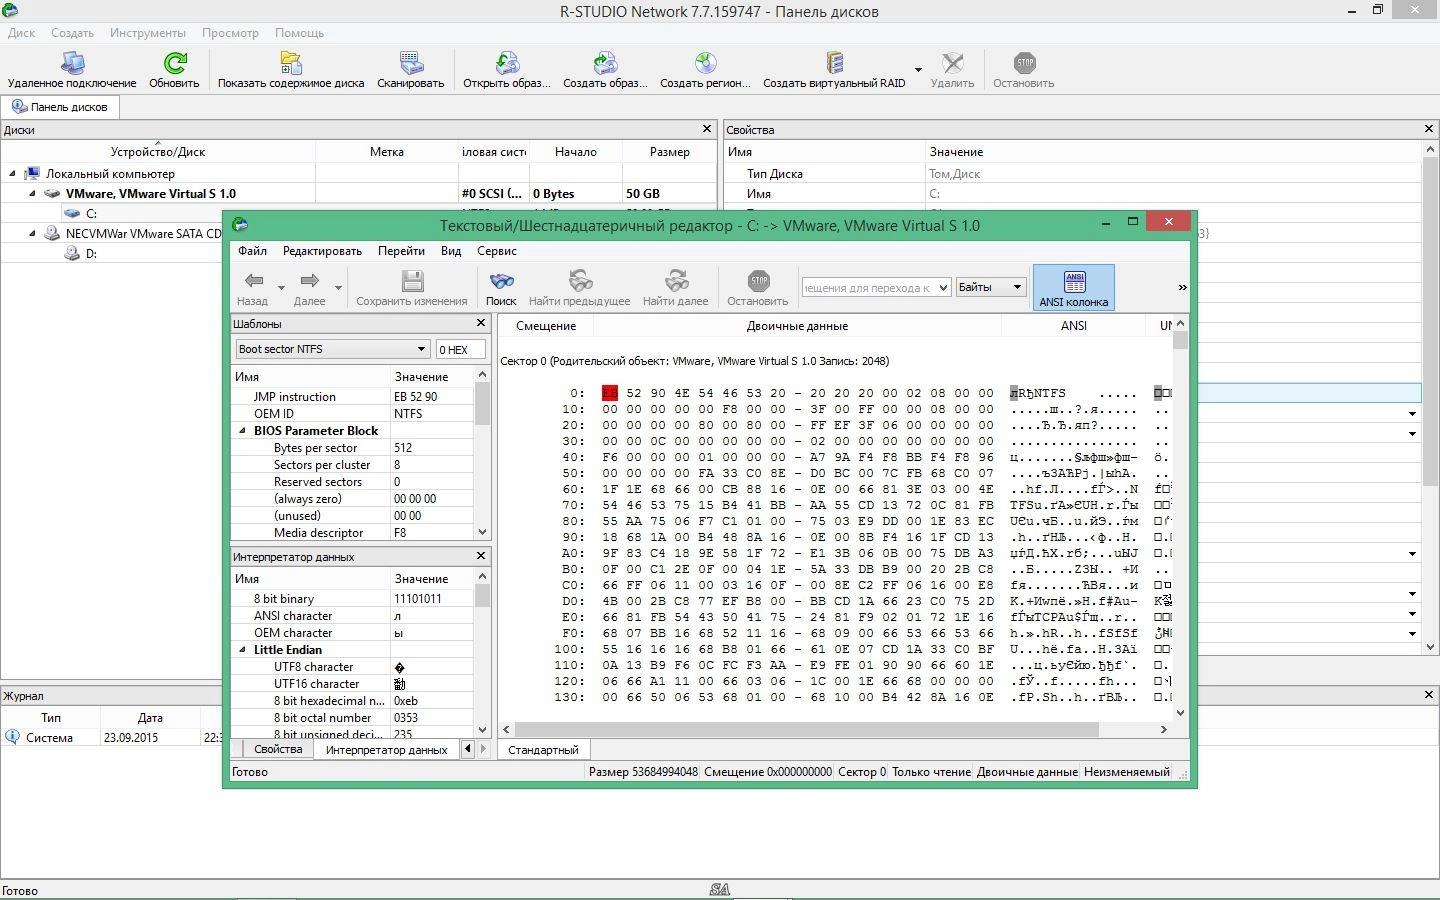The height and width of the screenshot is (900, 1440).
Task: Collapse the Локальный компьютер tree node
Action: point(13,173)
